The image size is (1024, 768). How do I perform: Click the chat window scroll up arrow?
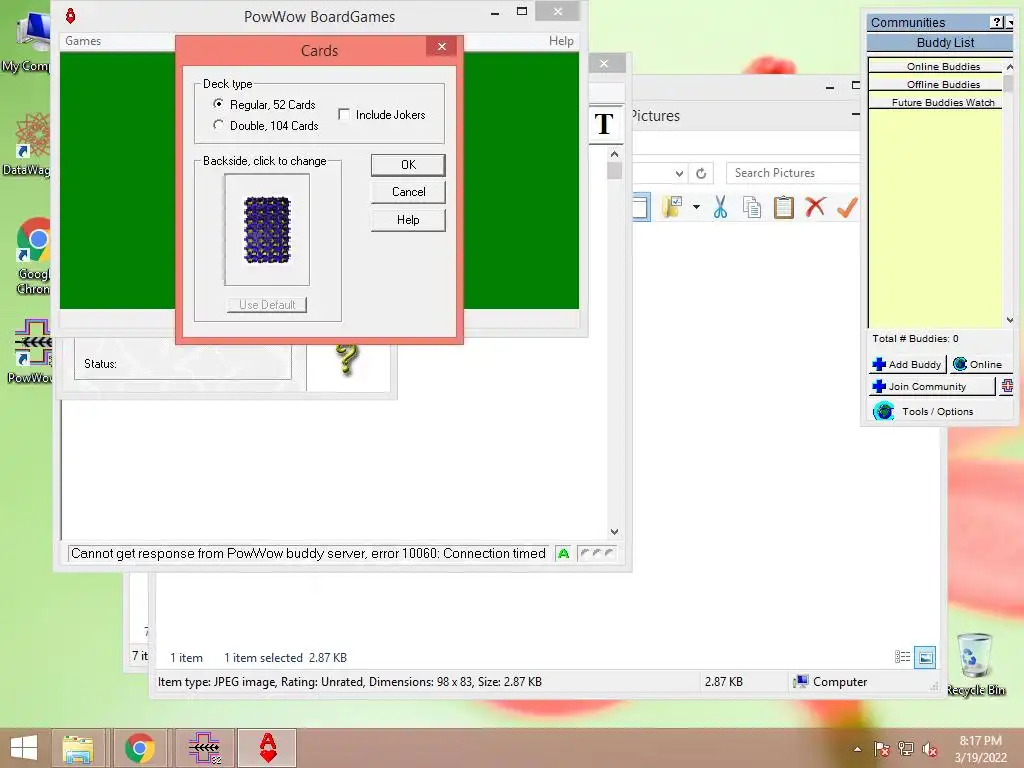(x=614, y=154)
